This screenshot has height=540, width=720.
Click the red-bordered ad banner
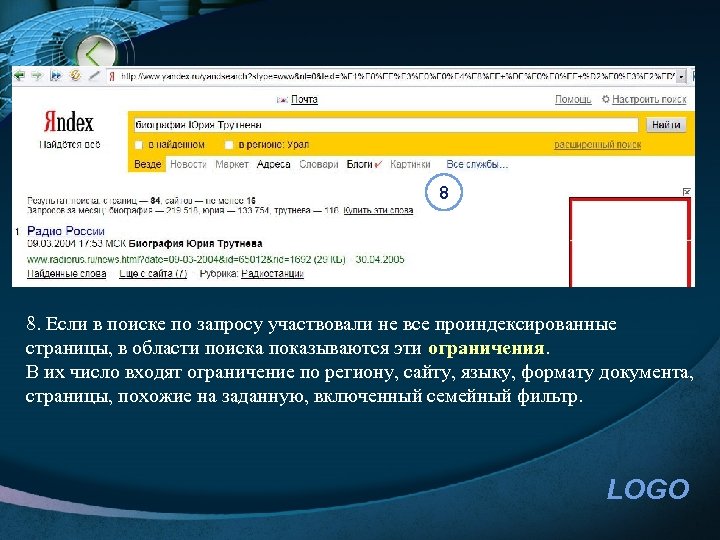click(x=630, y=242)
